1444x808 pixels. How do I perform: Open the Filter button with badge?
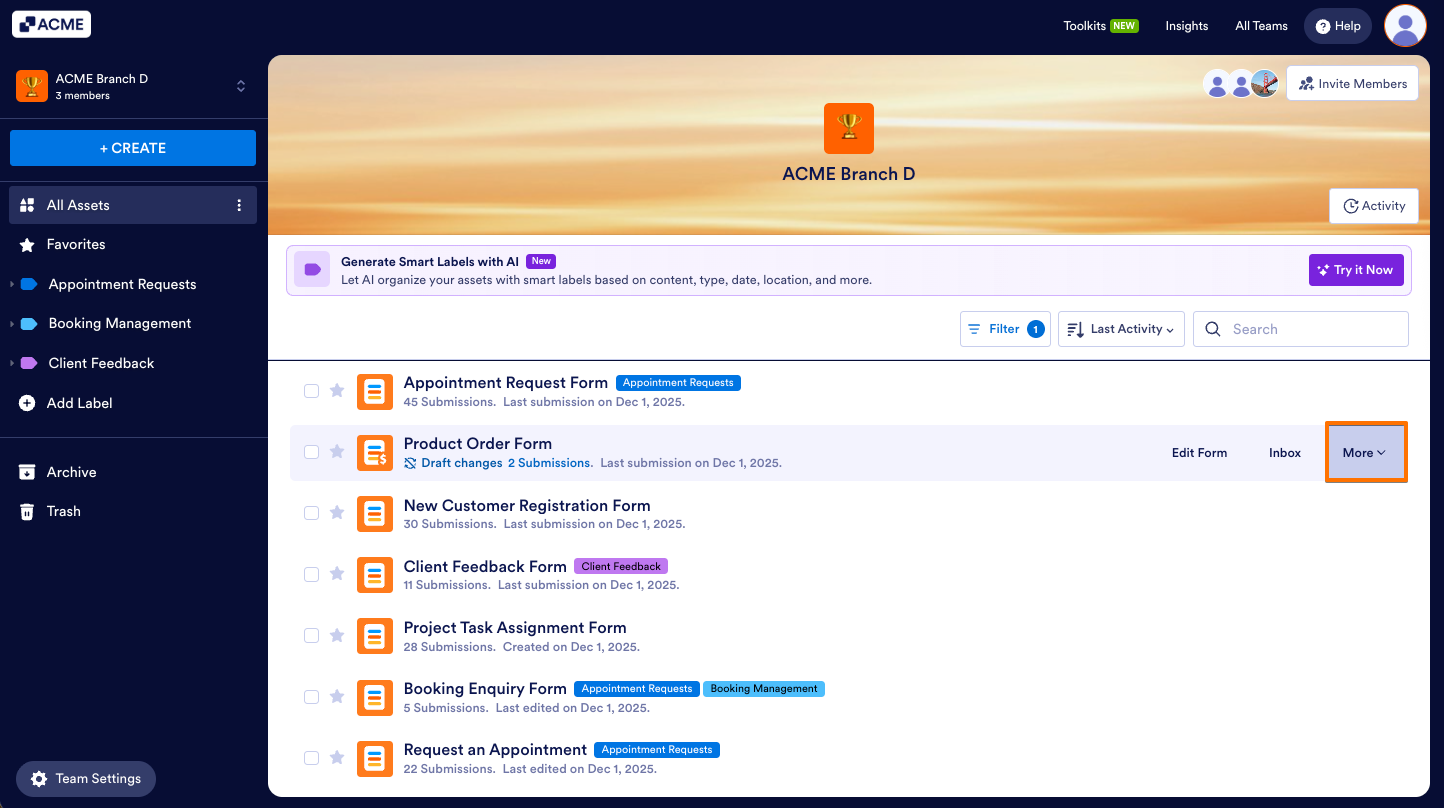pyautogui.click(x=1005, y=329)
